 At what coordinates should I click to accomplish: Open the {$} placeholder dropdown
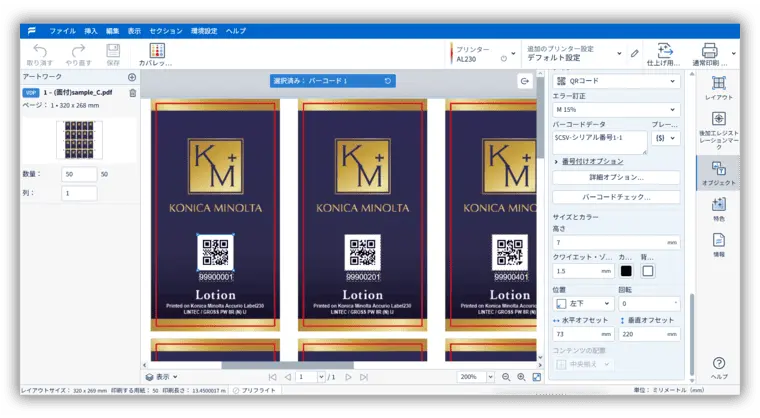[665, 138]
